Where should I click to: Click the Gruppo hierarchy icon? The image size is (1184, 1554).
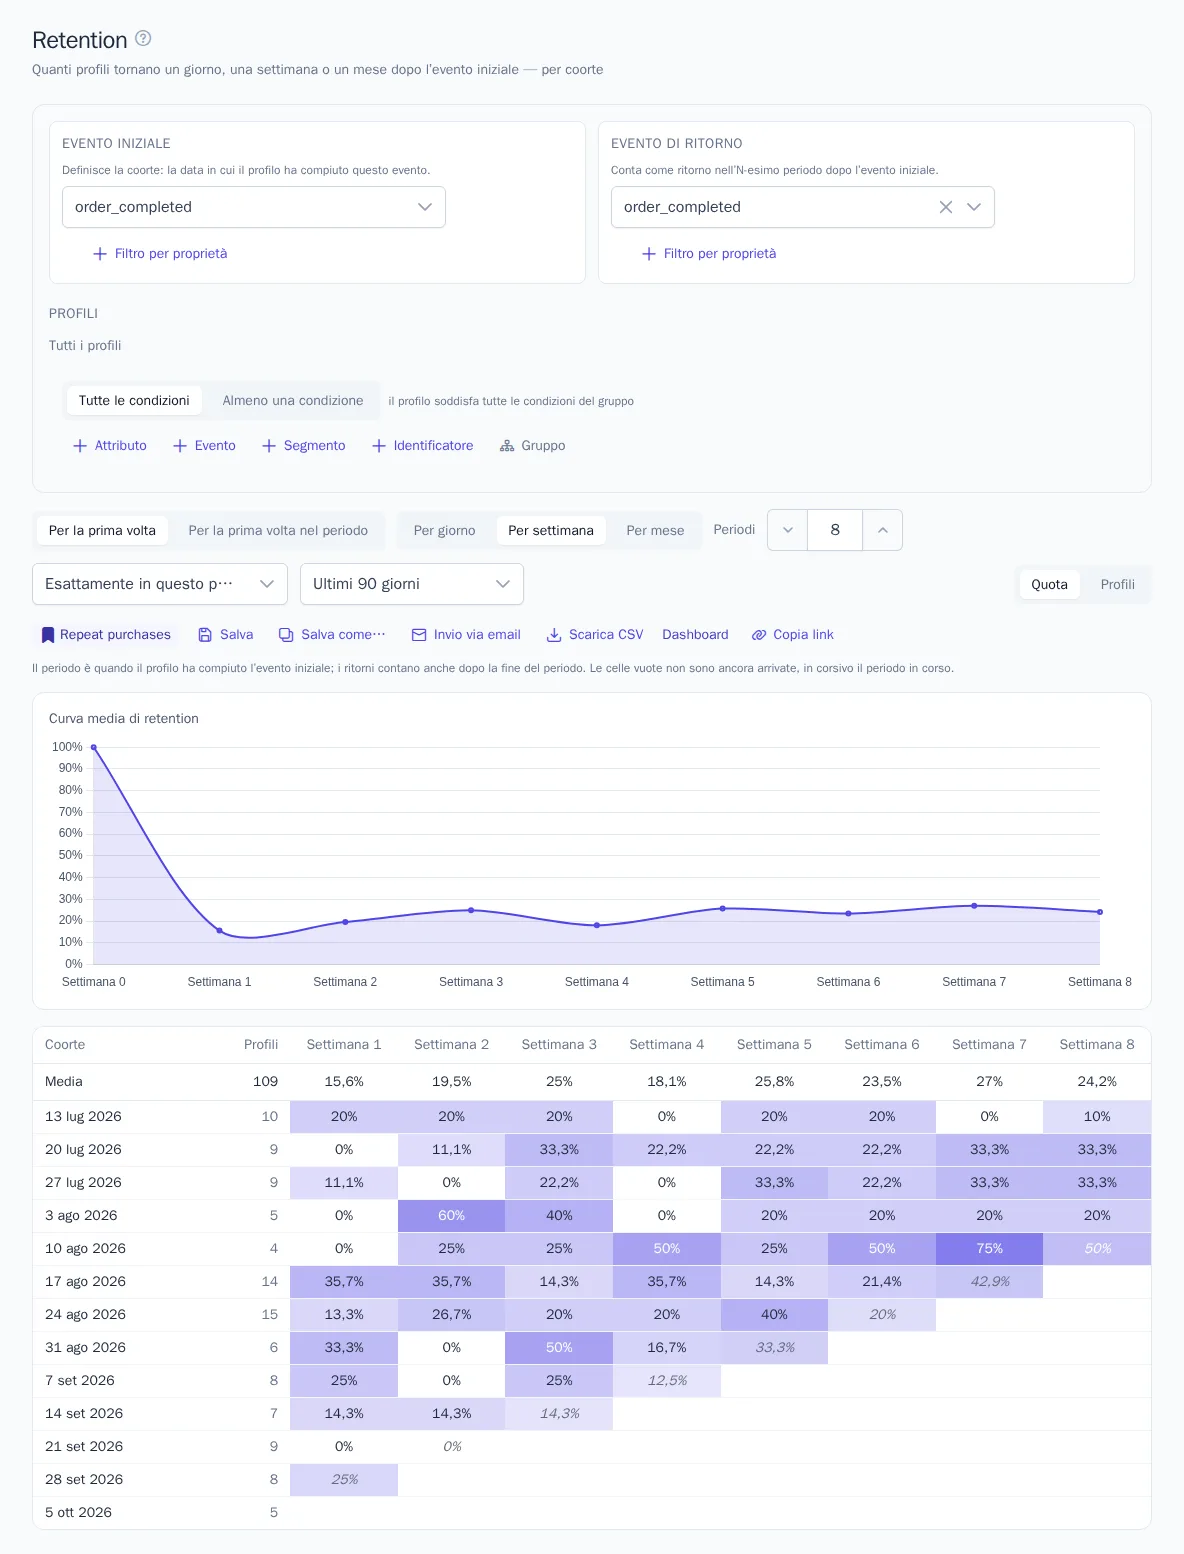(507, 446)
